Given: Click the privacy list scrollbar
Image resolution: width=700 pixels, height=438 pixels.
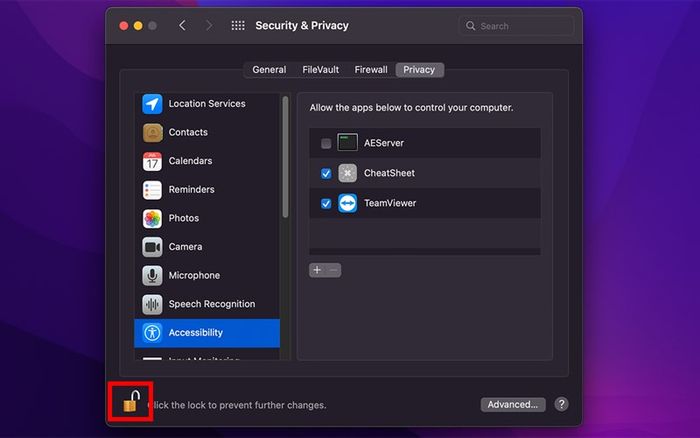Looking at the screenshot, I should tap(285, 157).
